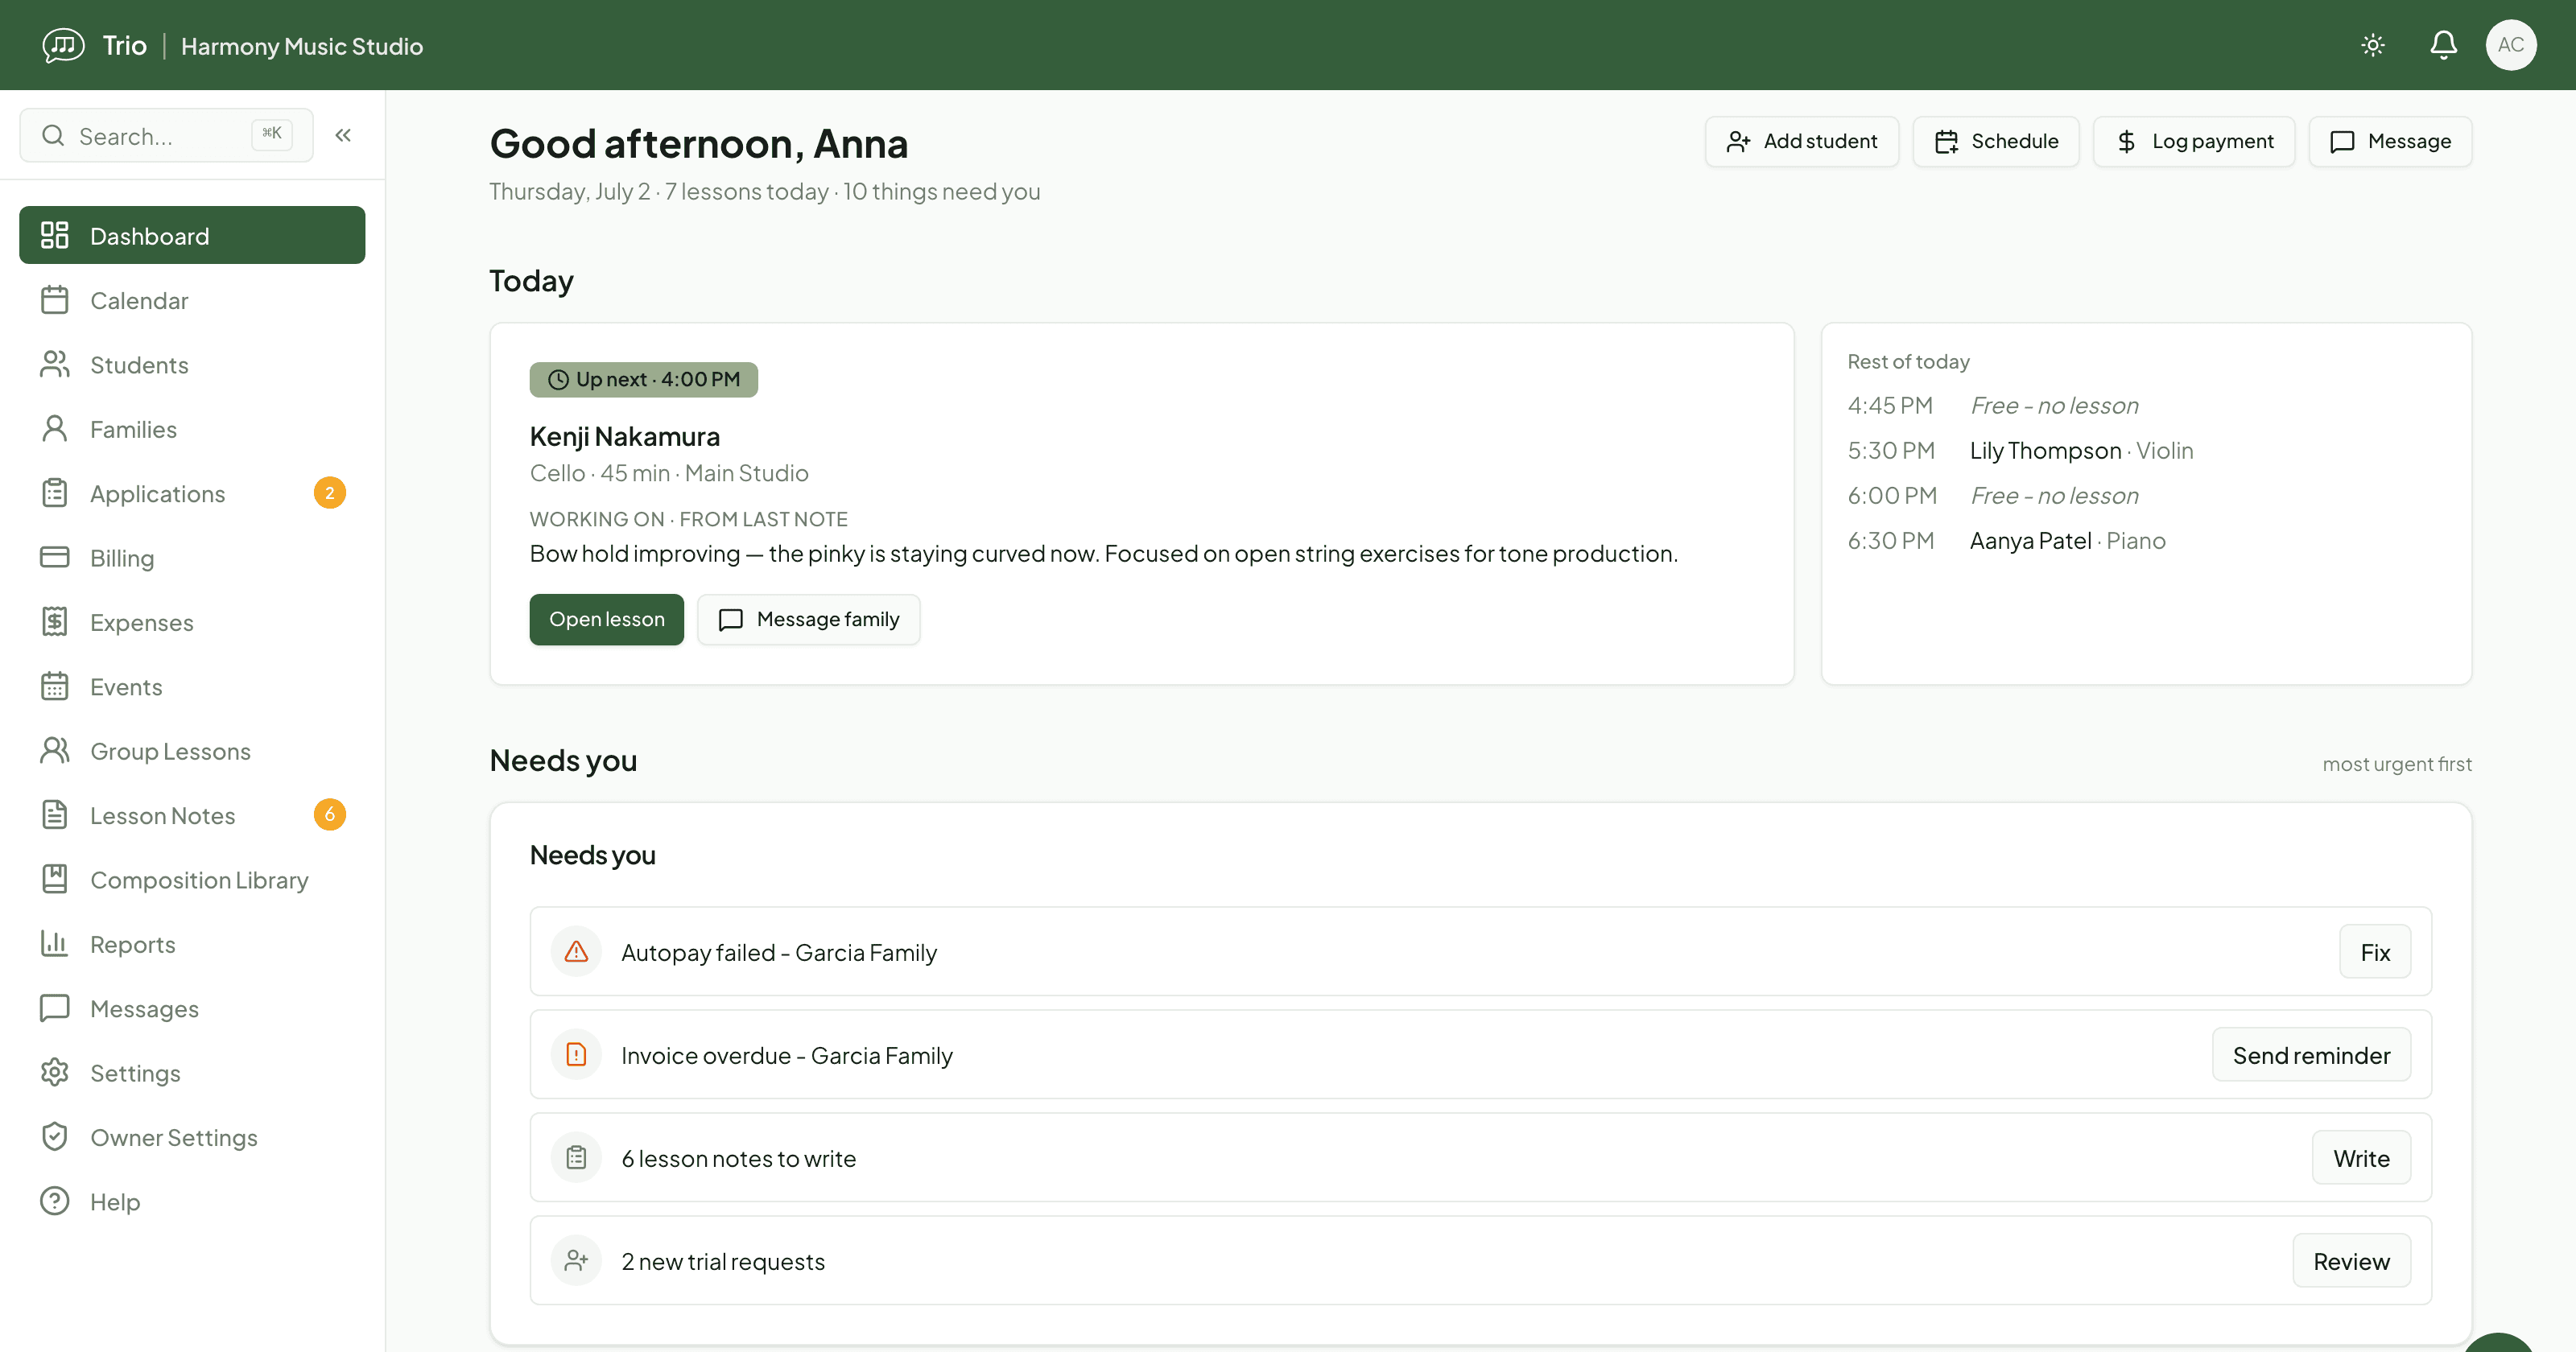Click the Messages chat icon in sidebar

pyautogui.click(x=54, y=1008)
